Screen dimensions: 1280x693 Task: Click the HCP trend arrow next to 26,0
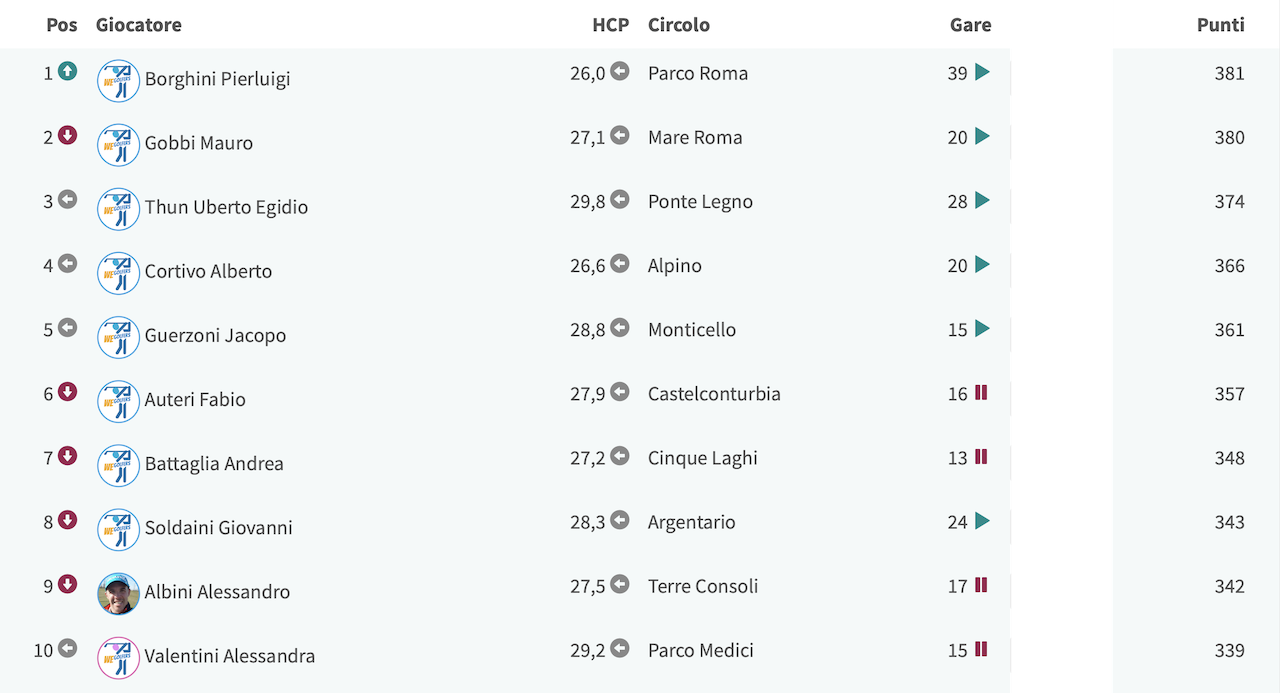click(x=620, y=71)
